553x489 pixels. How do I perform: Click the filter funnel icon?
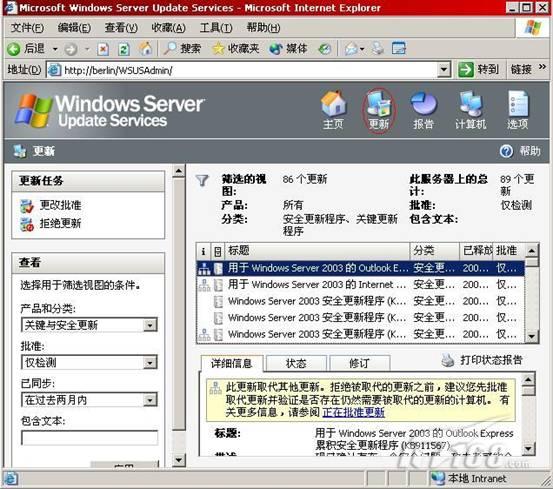click(202, 181)
